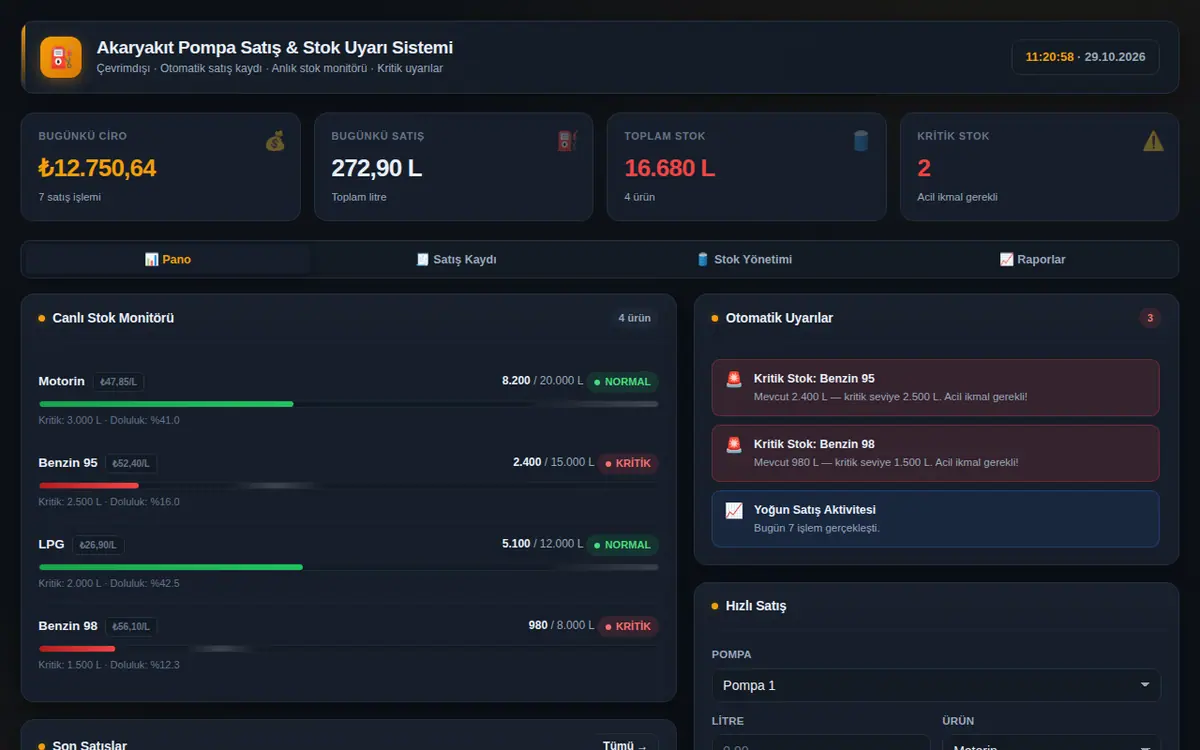Click the "4 ürün" badge in Canlı Stok Monitörü

(634, 318)
